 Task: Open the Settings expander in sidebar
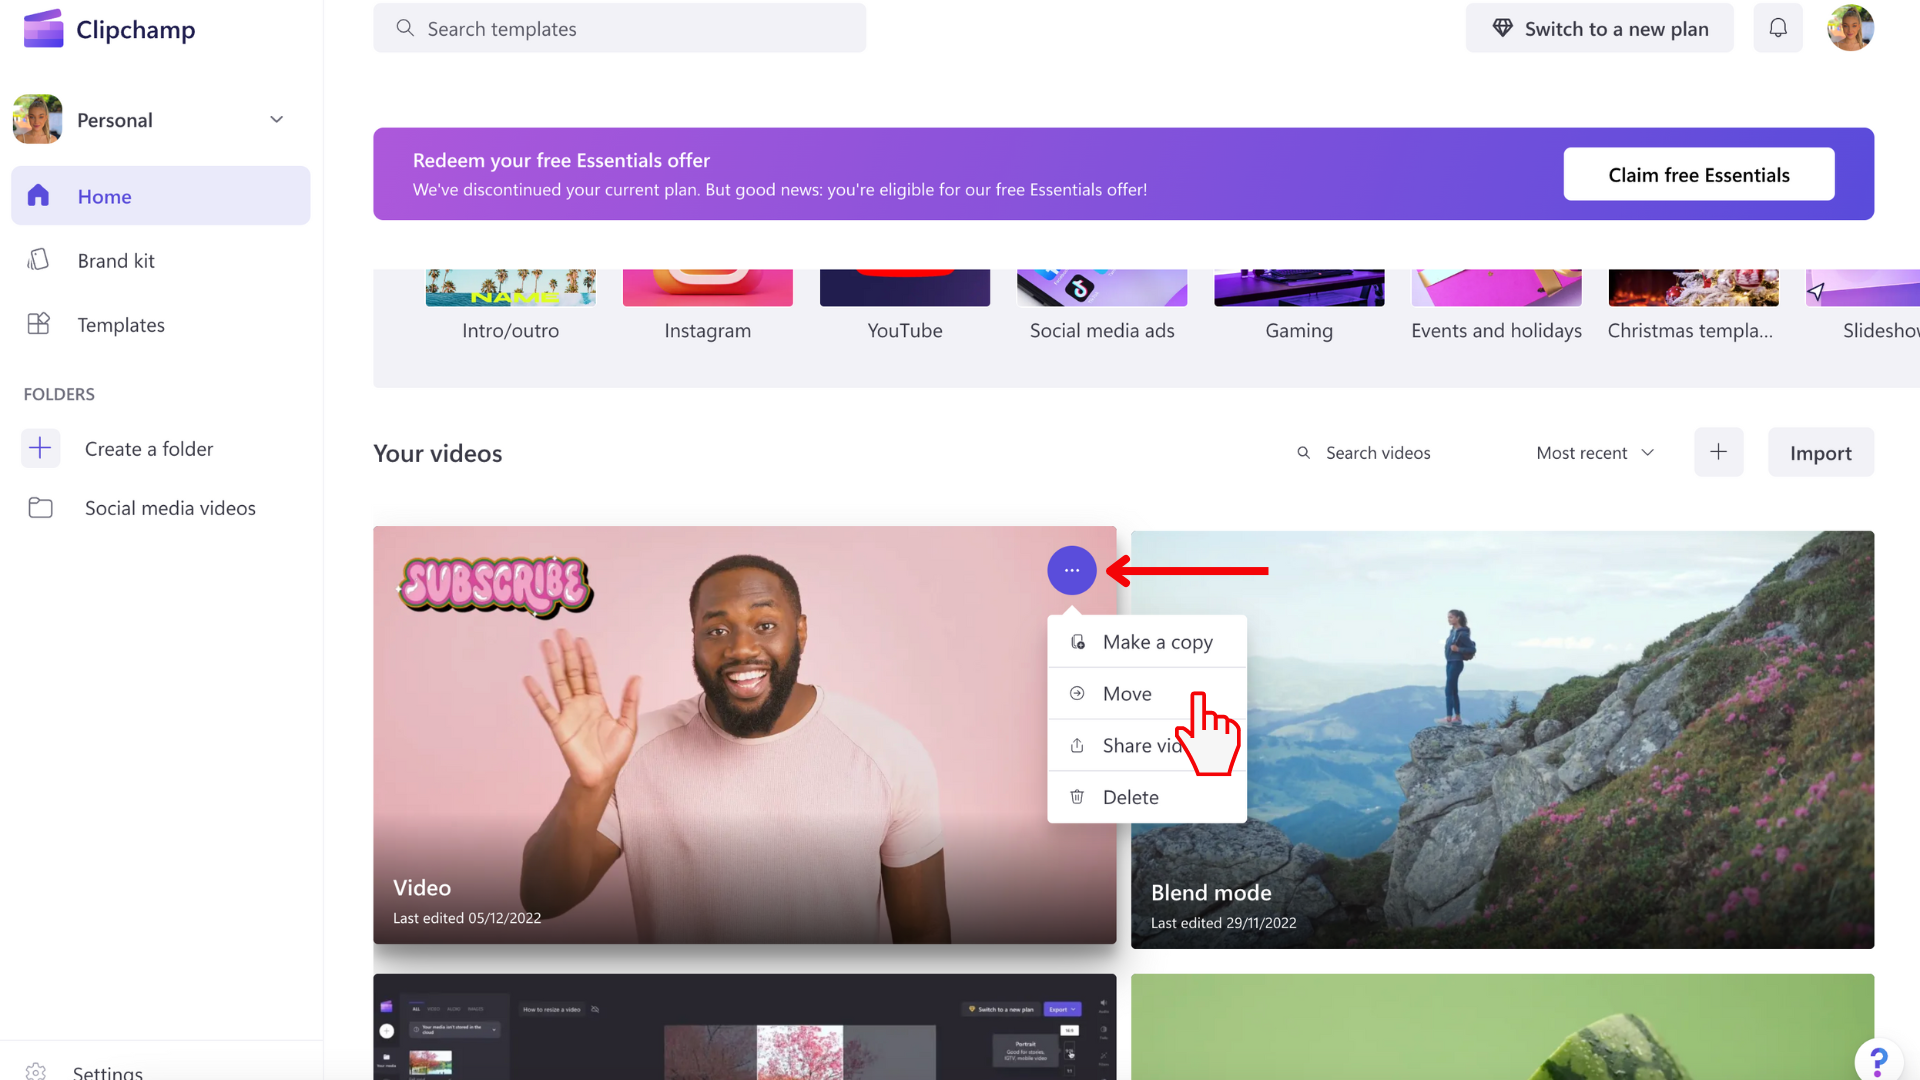coord(107,1071)
